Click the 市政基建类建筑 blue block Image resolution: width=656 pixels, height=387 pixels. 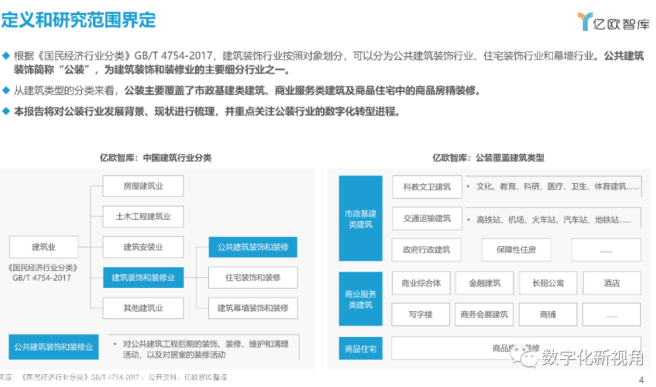point(360,218)
